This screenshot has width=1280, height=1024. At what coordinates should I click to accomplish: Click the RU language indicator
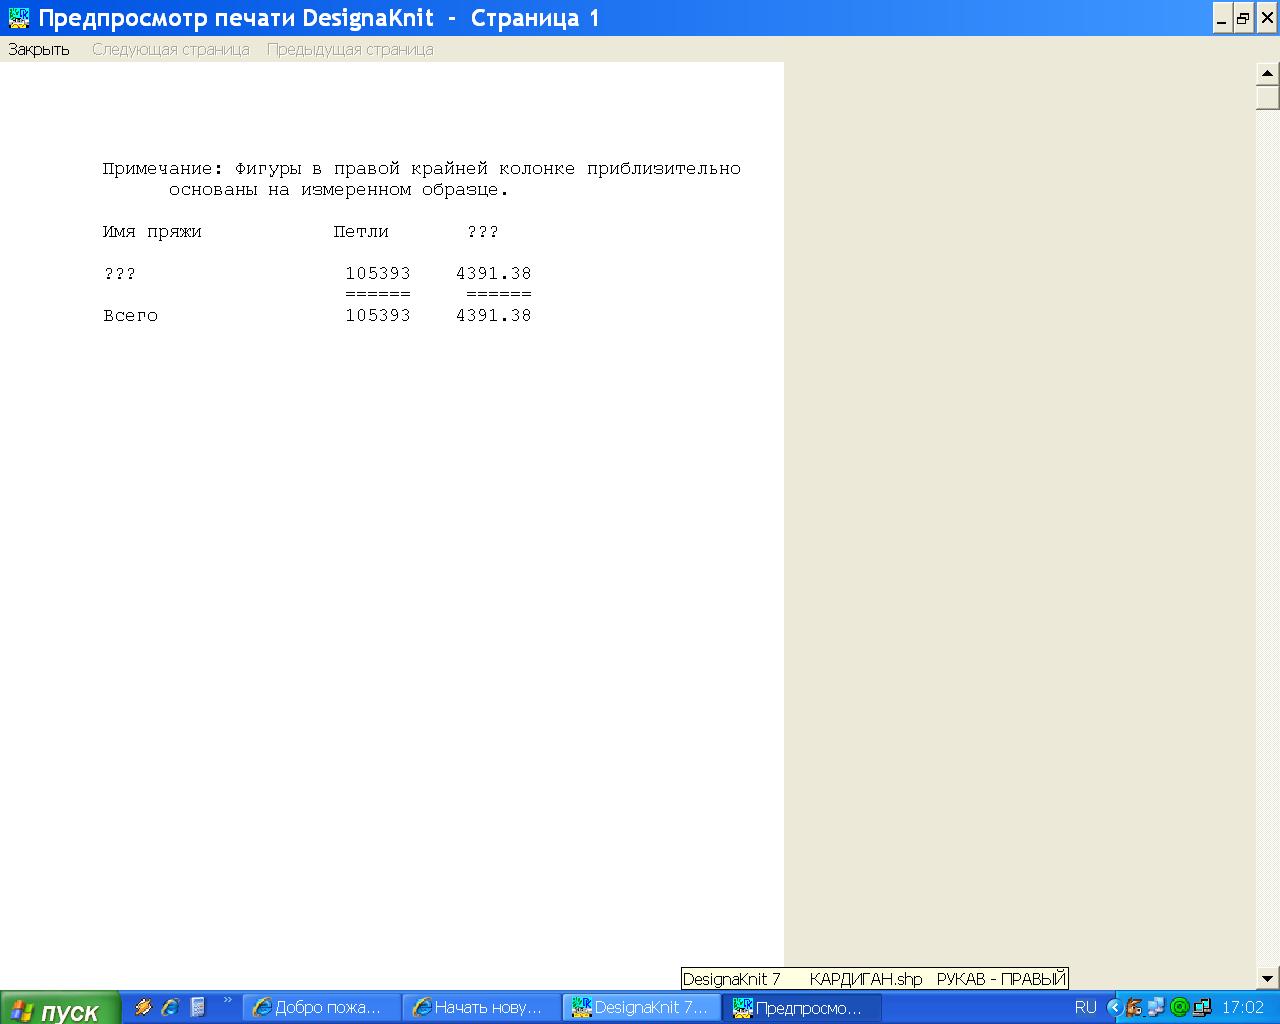1085,1007
